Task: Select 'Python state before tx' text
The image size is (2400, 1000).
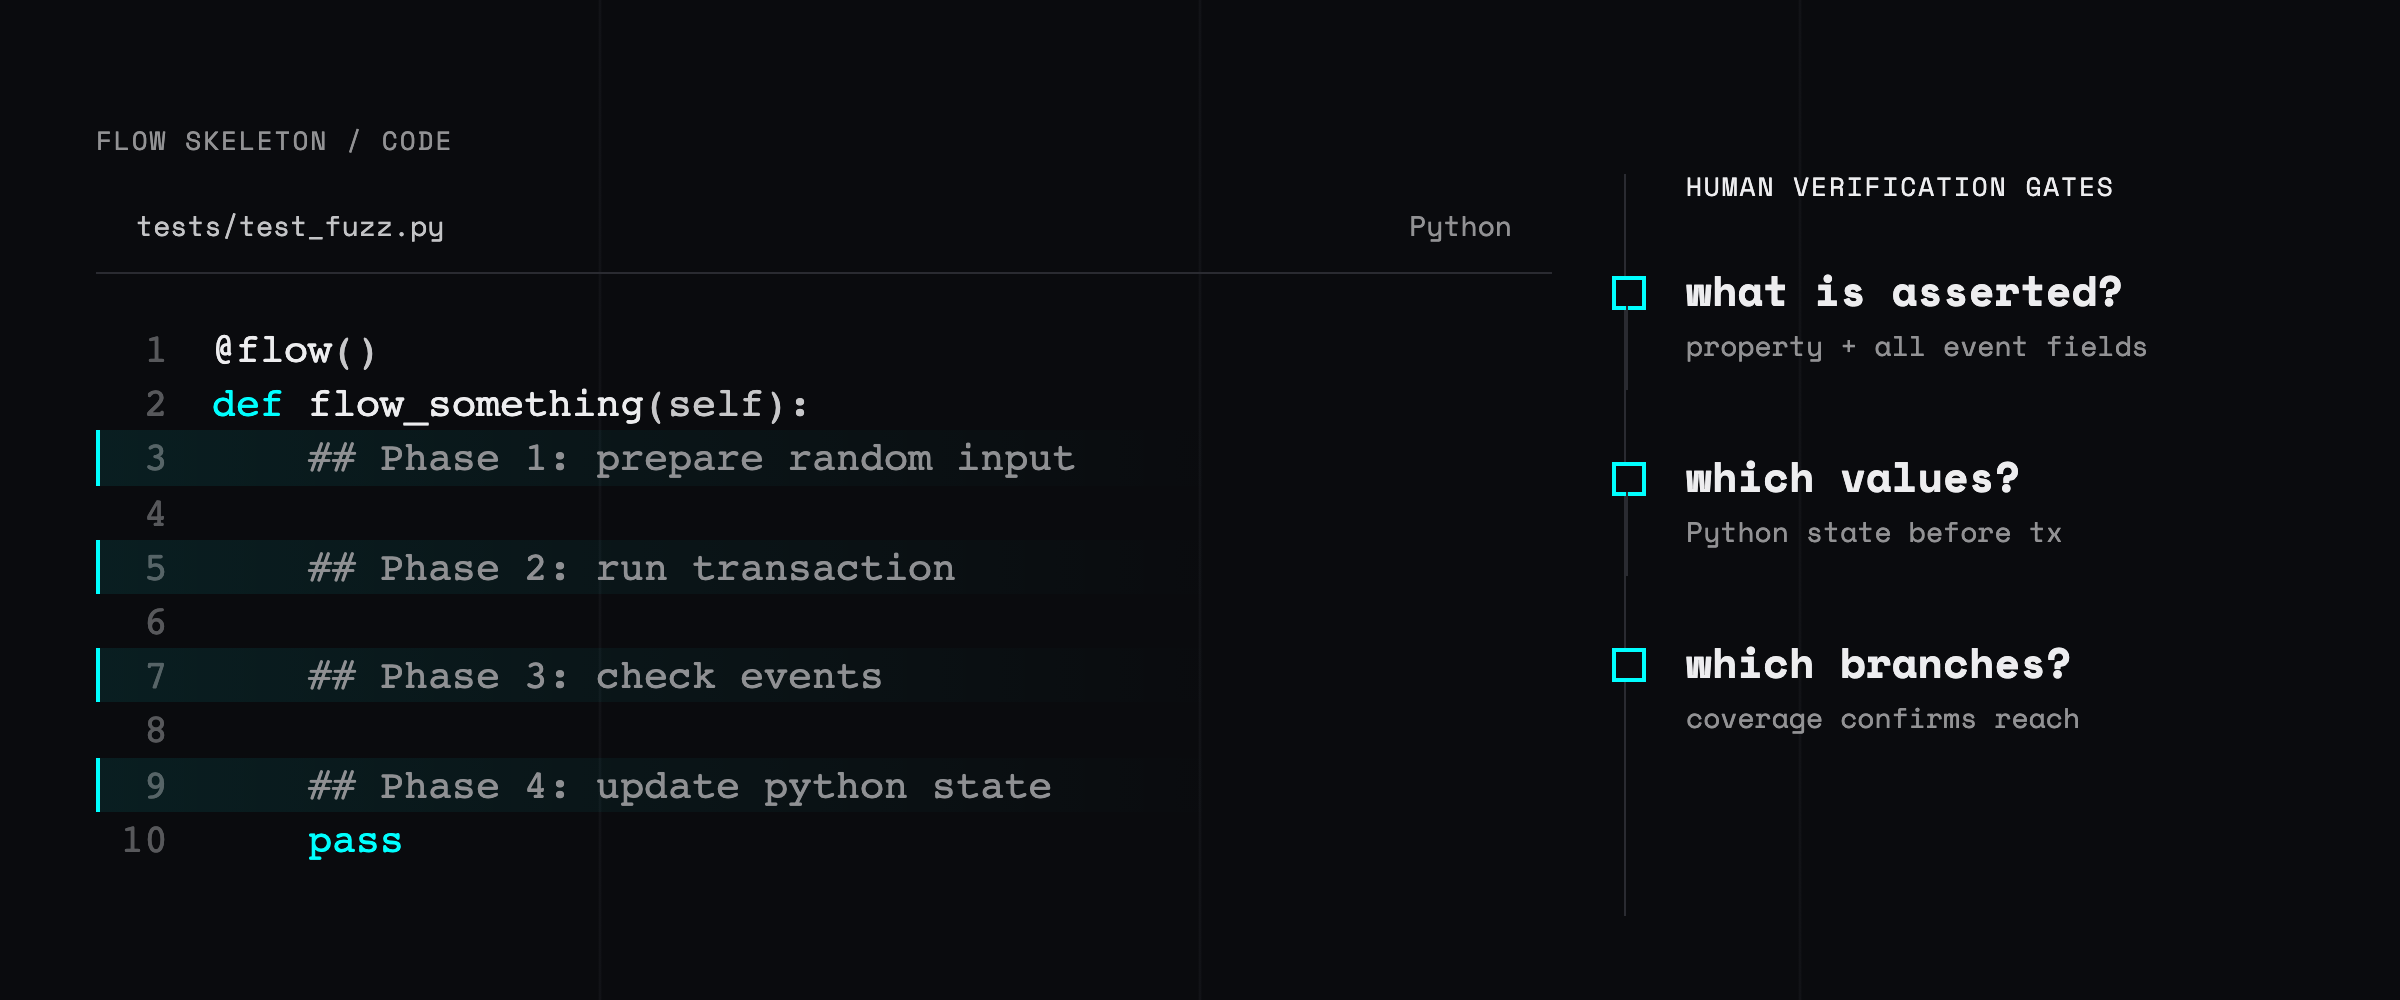Action: (x=1873, y=533)
